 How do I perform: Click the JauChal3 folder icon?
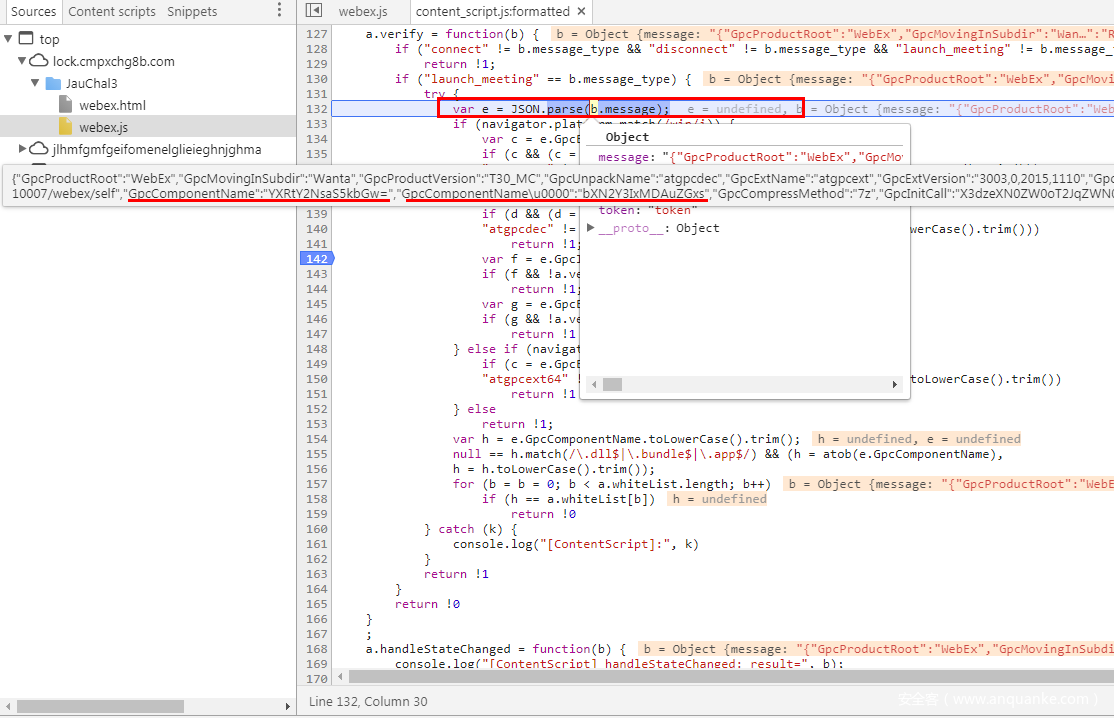(x=53, y=83)
